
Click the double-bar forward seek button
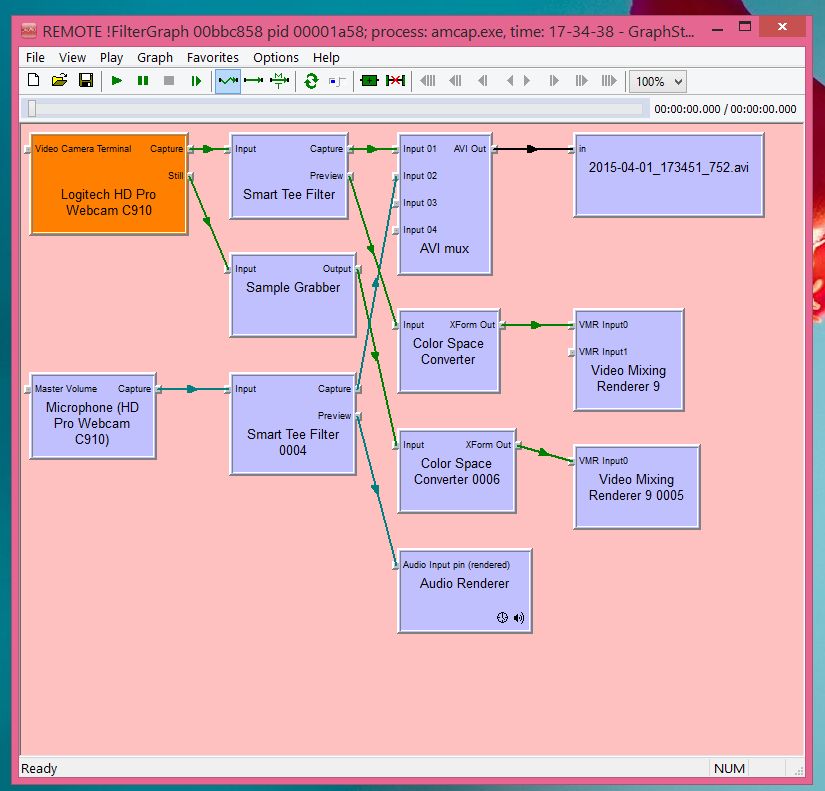pyautogui.click(x=581, y=81)
